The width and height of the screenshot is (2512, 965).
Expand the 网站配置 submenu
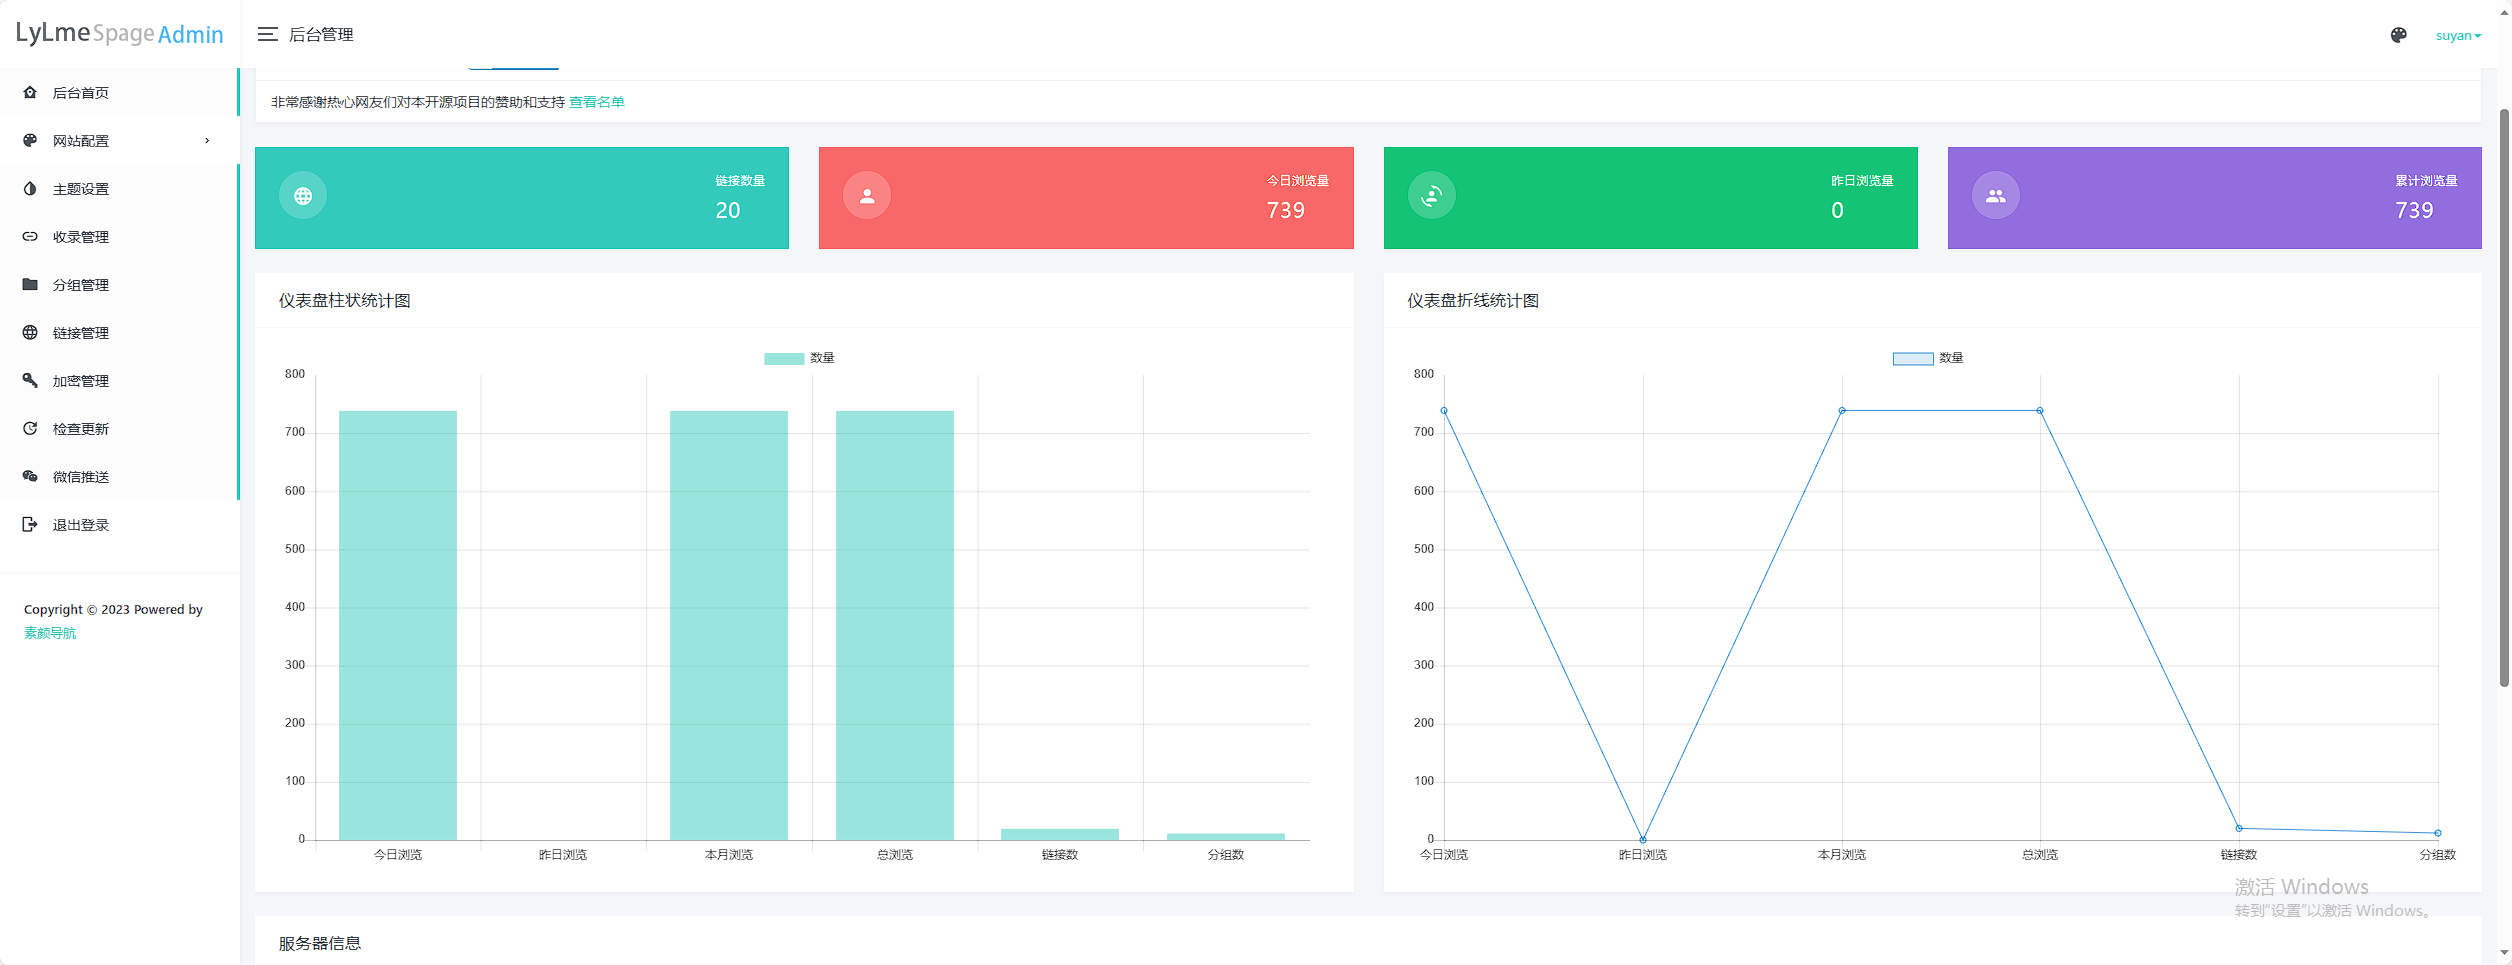115,140
